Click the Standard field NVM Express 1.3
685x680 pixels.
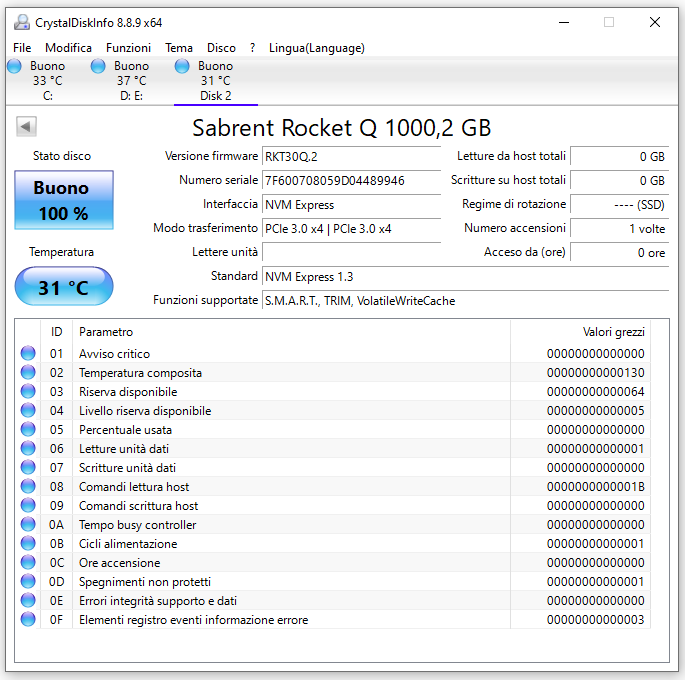(466, 277)
